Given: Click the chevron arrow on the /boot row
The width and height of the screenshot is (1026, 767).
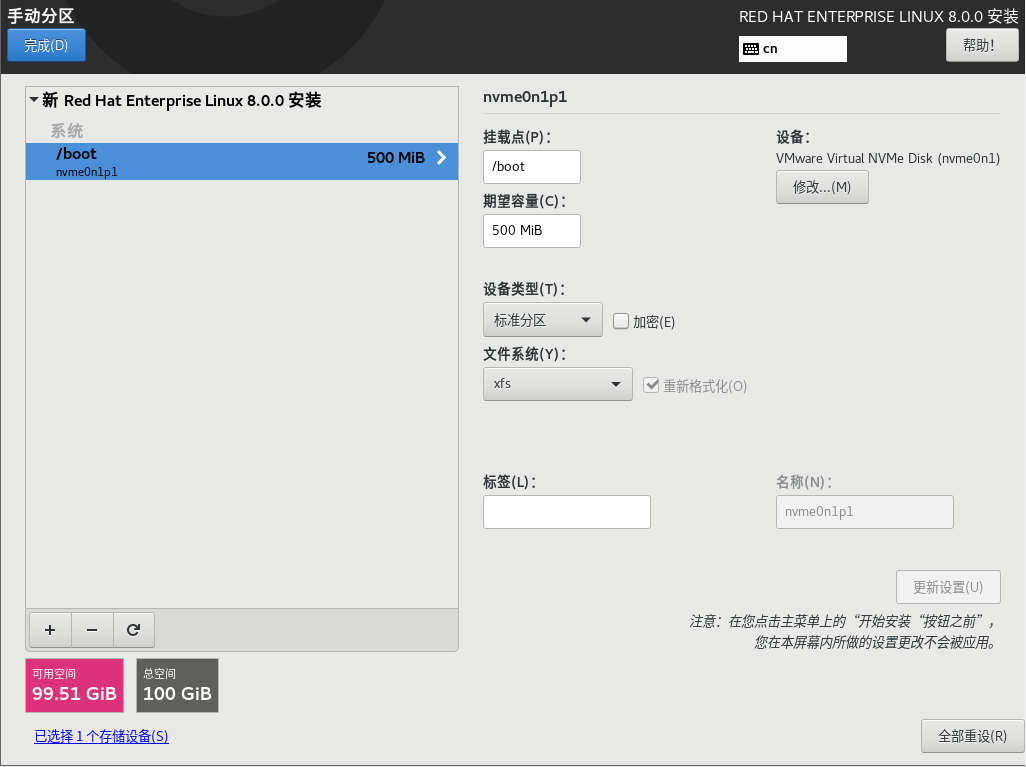Looking at the screenshot, I should (x=442, y=157).
